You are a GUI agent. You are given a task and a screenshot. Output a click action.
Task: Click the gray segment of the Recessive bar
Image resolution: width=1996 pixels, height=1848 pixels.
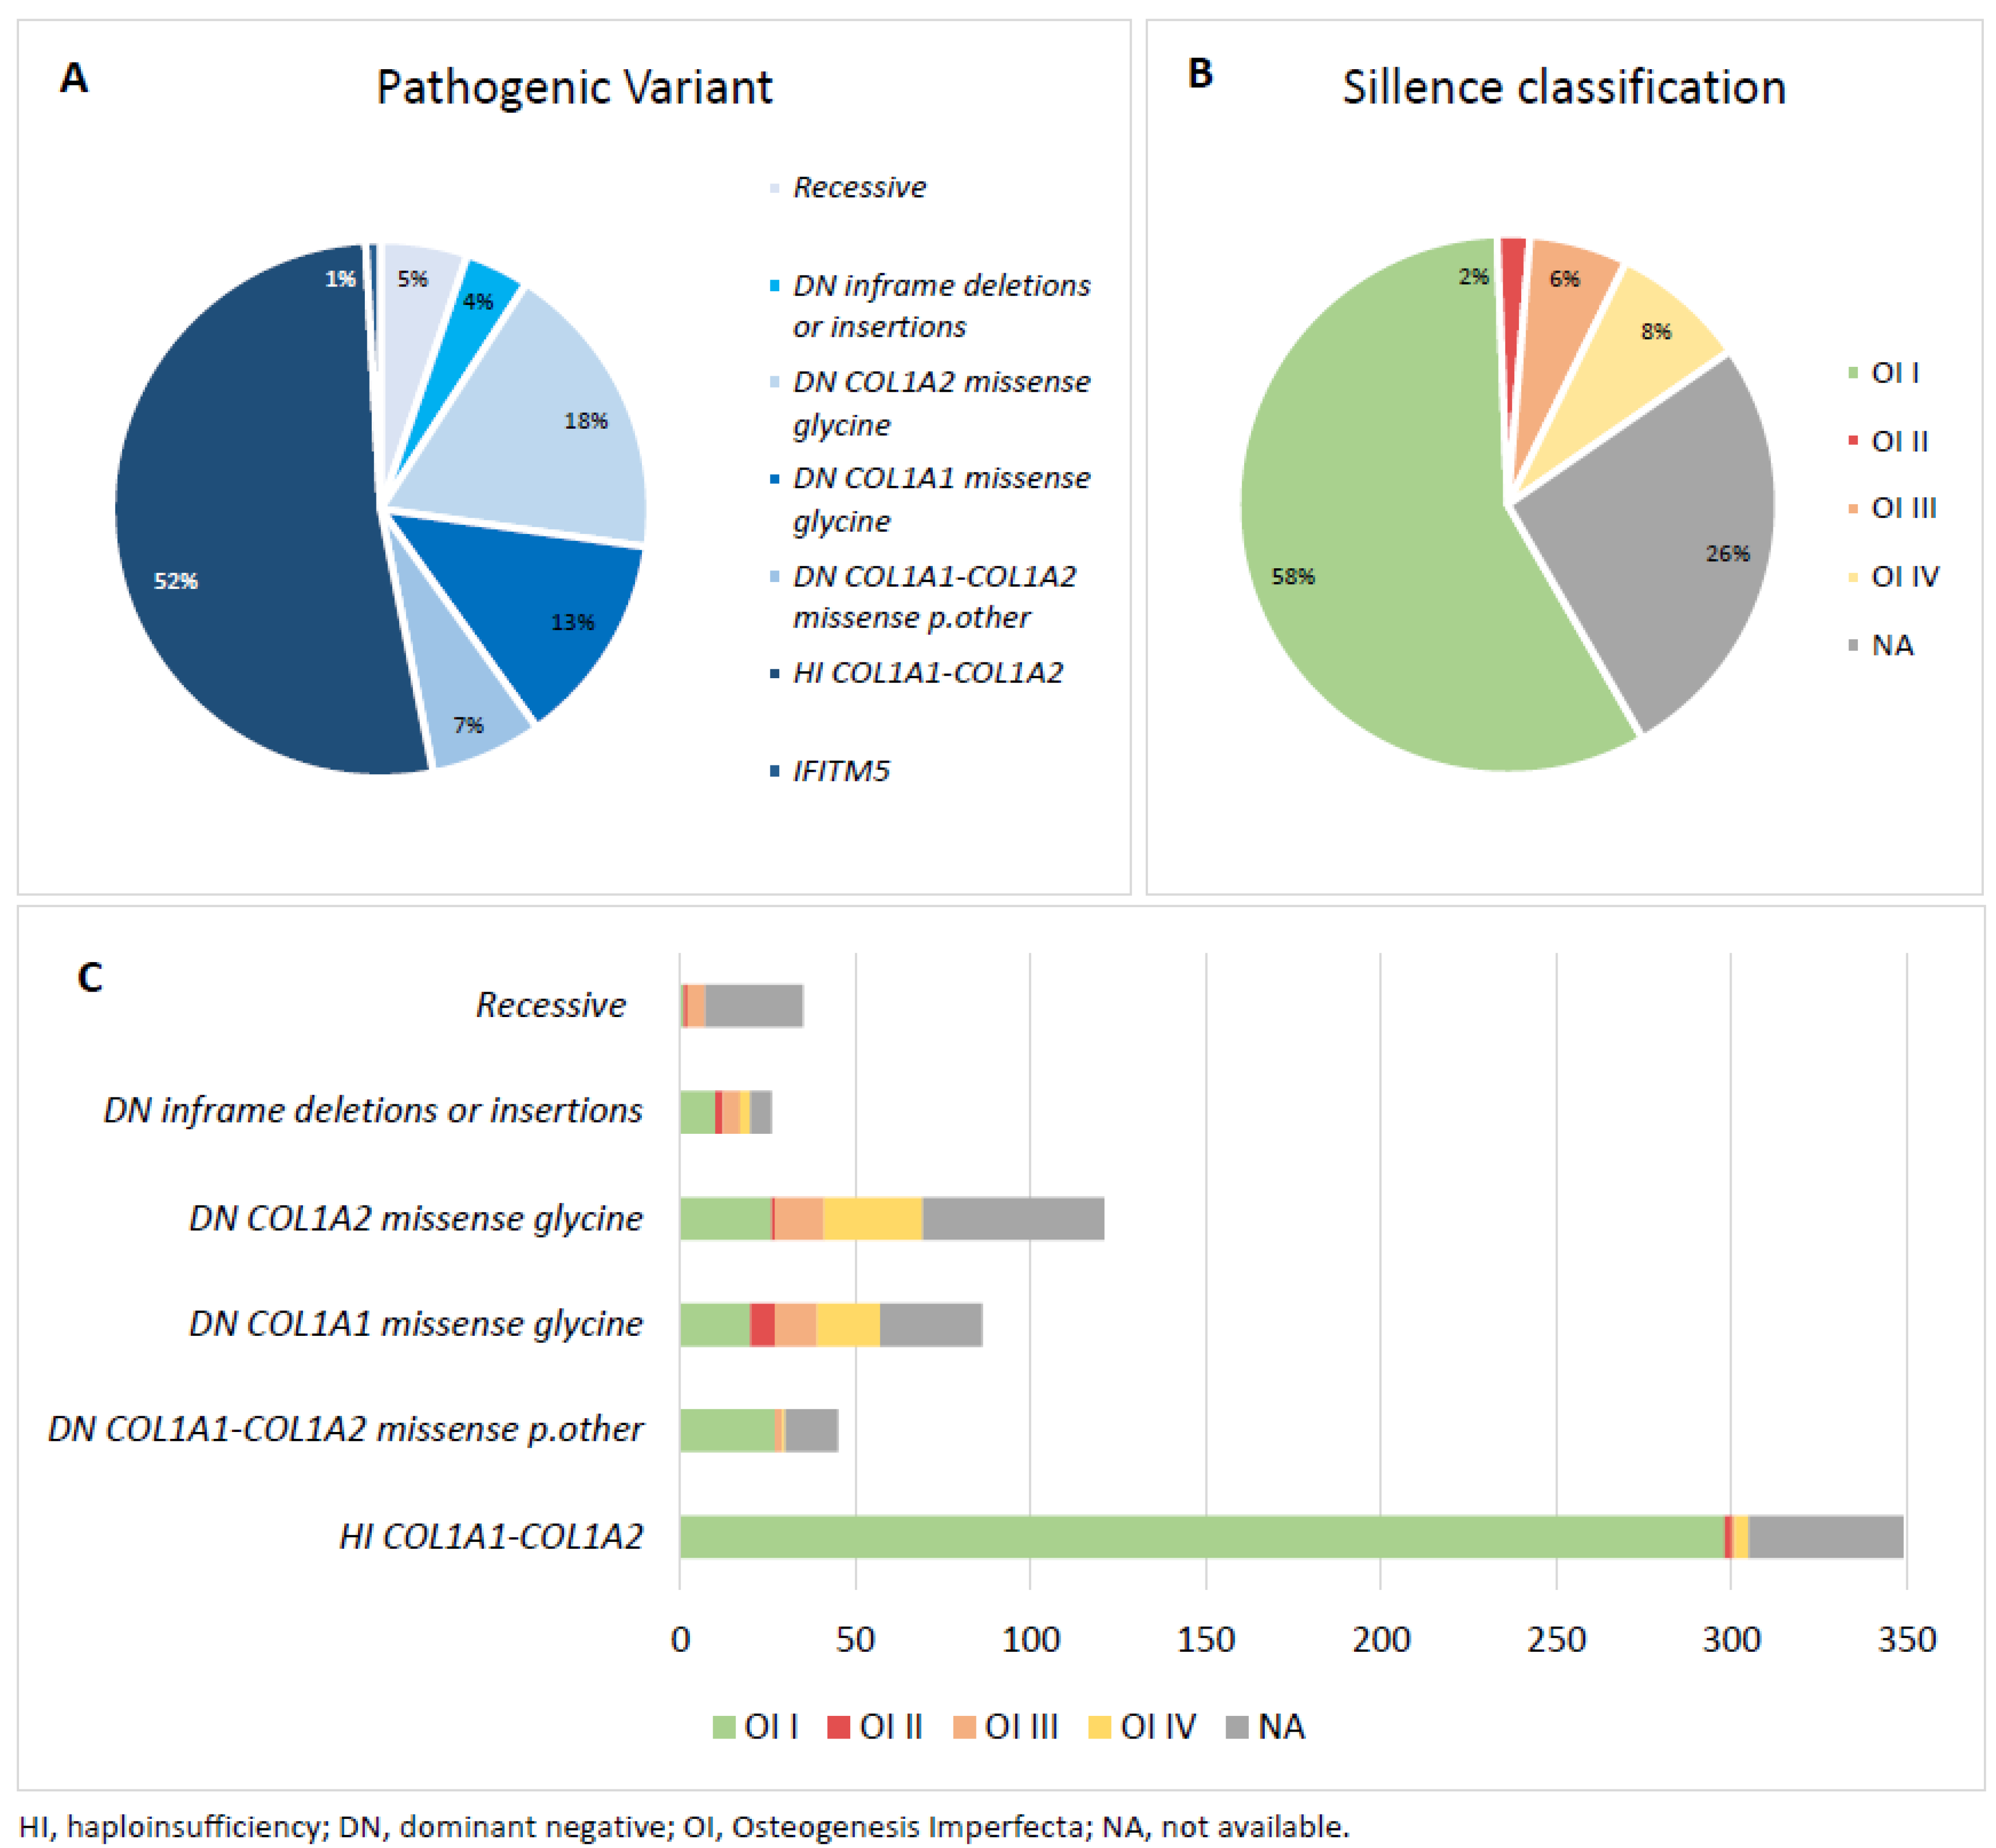coord(754,1006)
